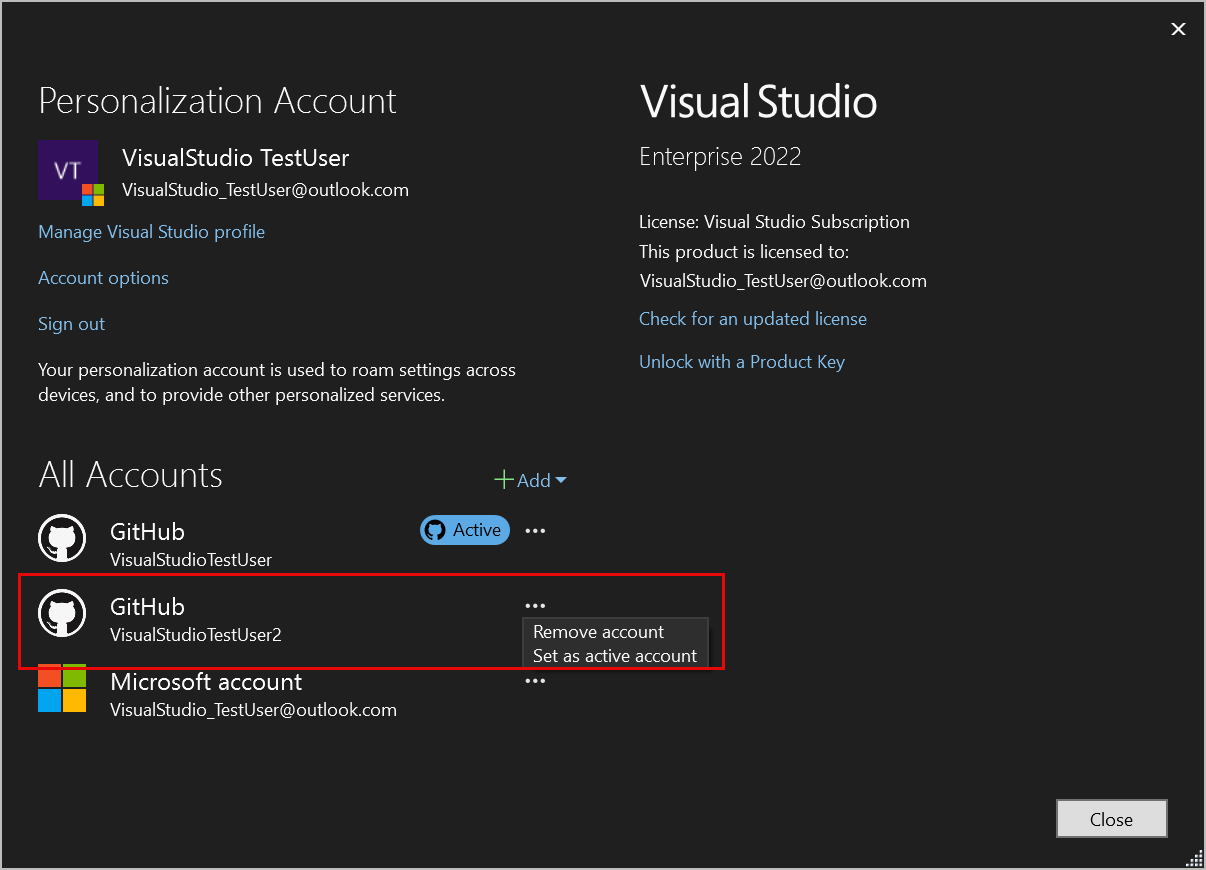Click the GitHub octocat icon for VisualStudioTestUser
Image resolution: width=1206 pixels, height=870 pixels.
tap(62, 538)
